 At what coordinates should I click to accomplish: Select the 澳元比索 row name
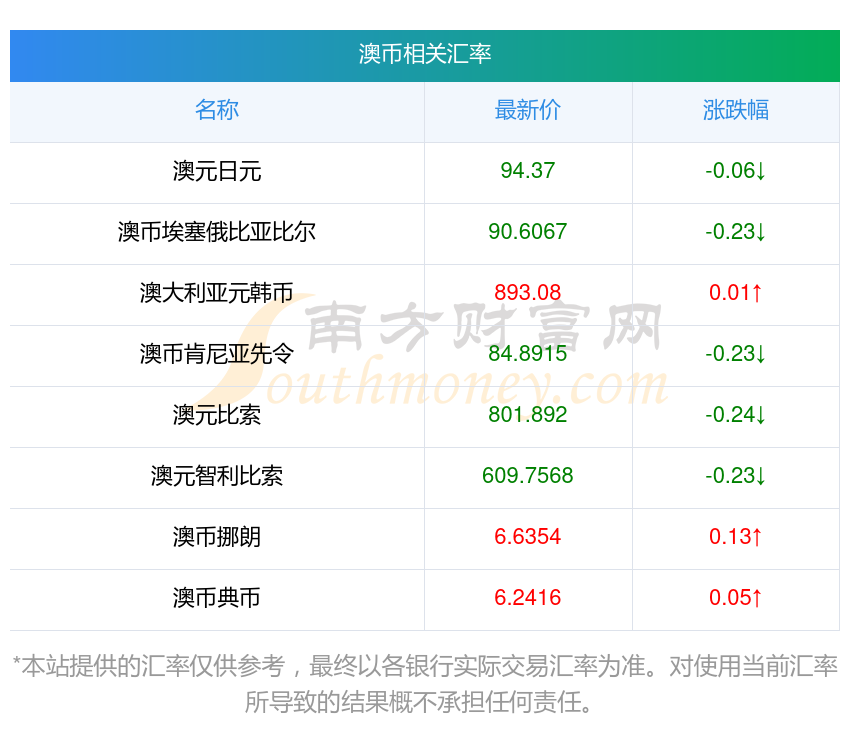217,415
